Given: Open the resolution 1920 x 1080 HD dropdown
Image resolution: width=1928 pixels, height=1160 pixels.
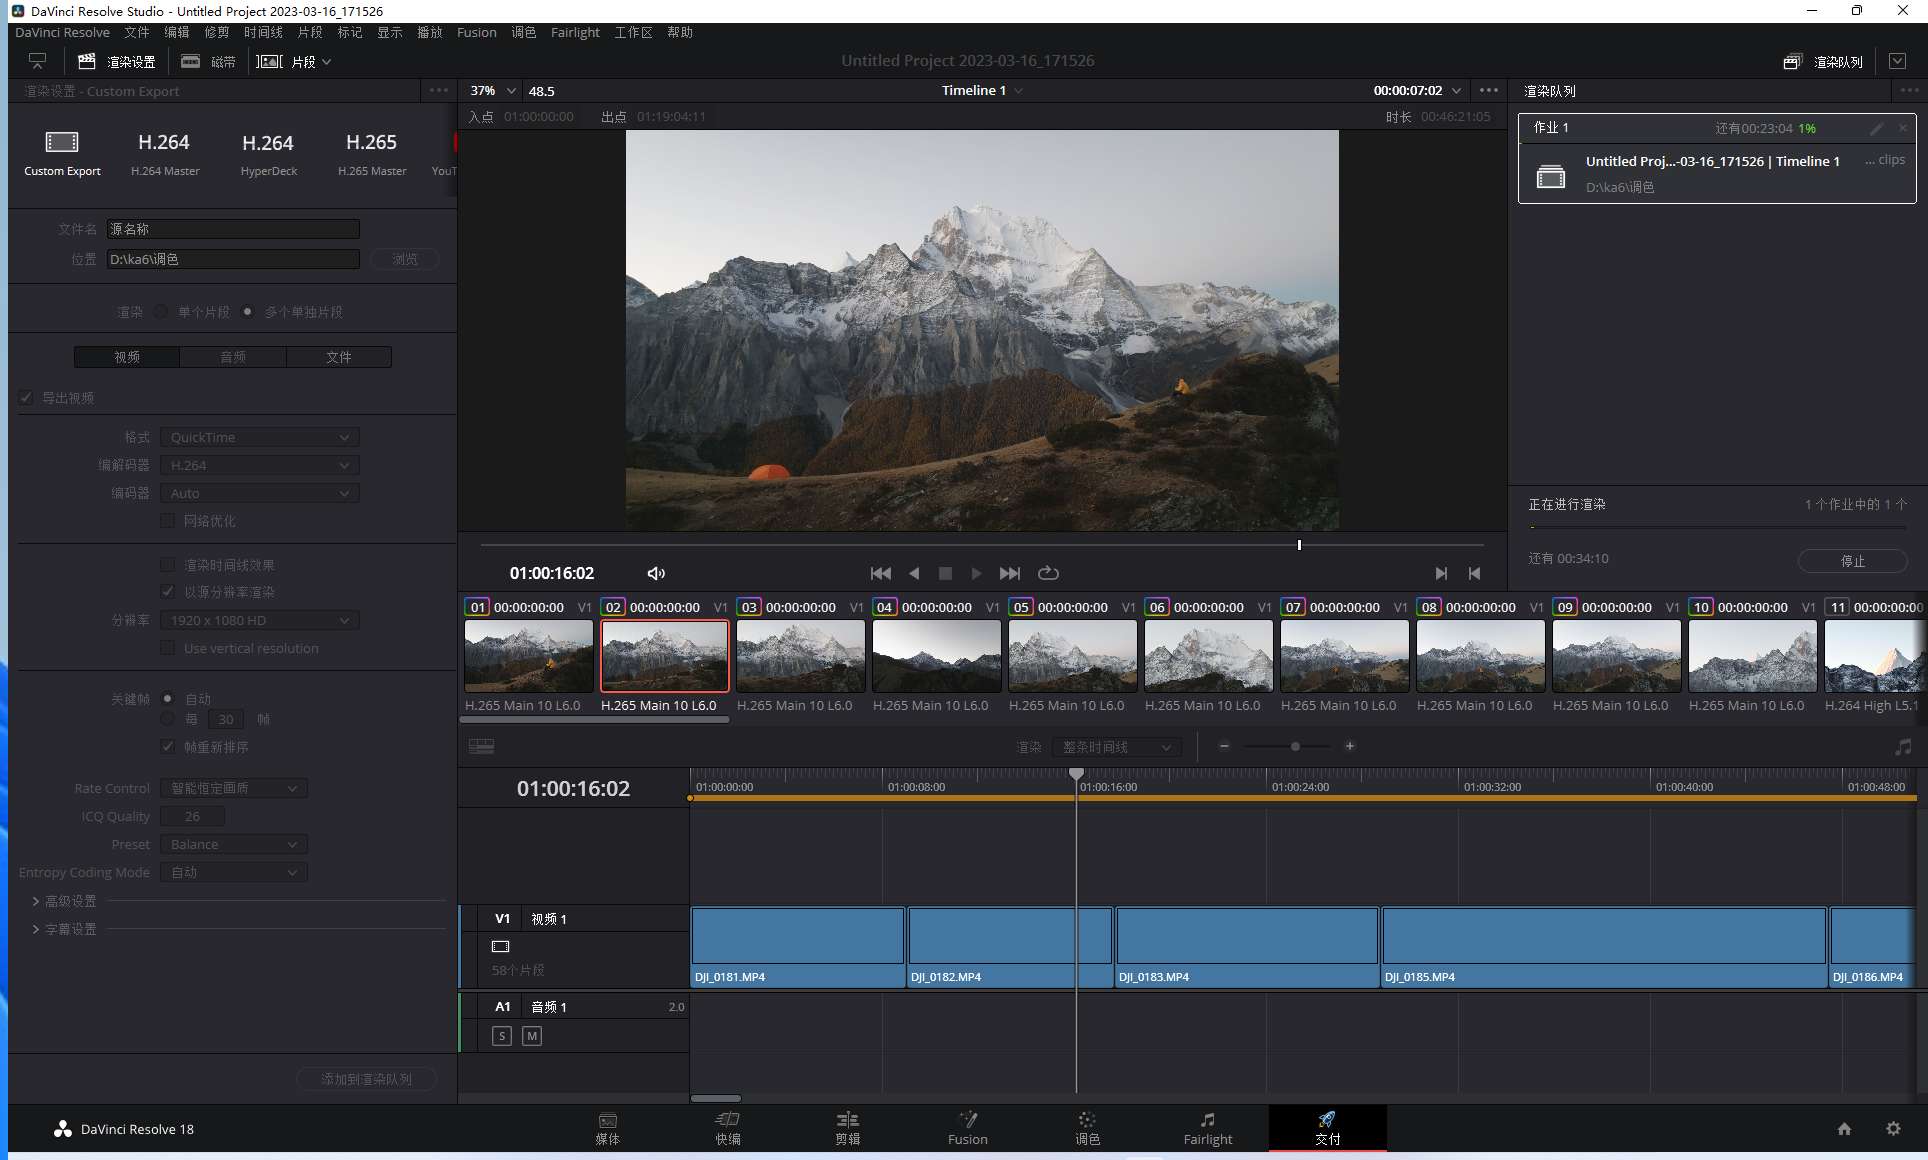Looking at the screenshot, I should click(x=259, y=620).
